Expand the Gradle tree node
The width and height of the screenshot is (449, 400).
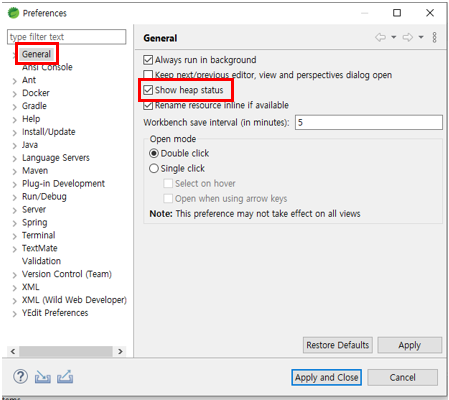click(x=14, y=107)
